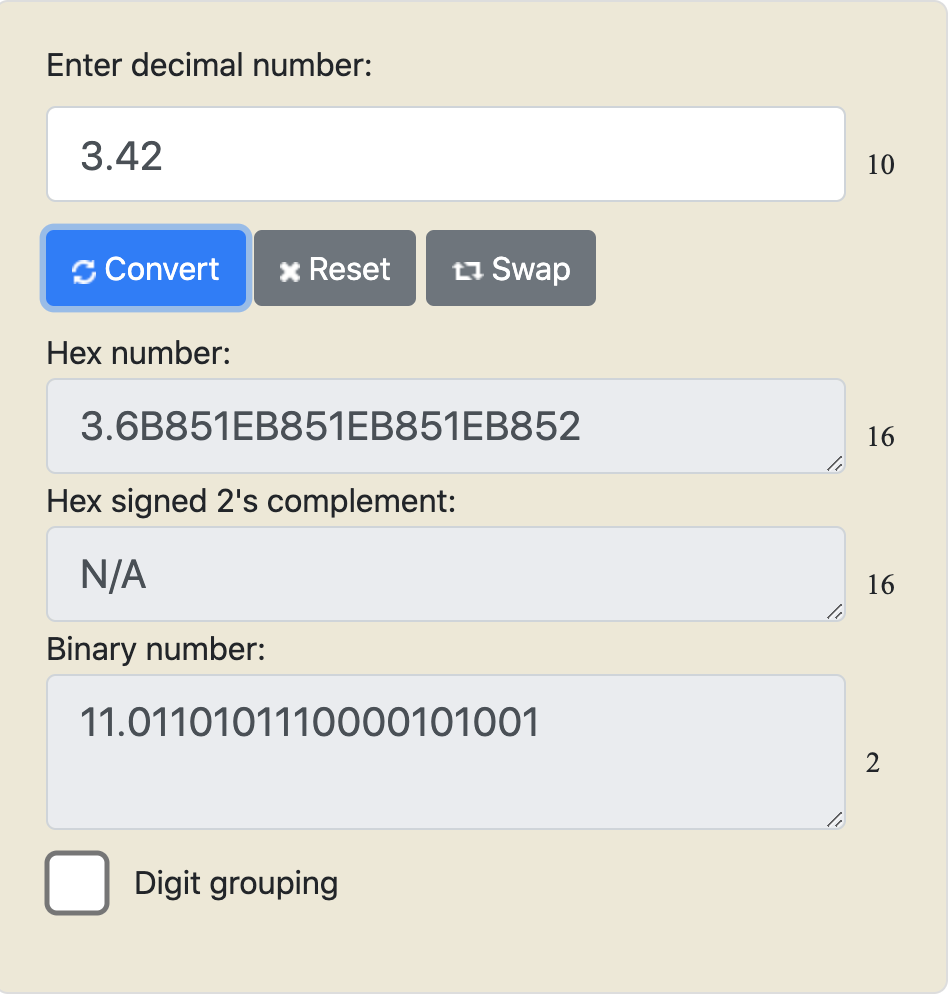Click the resize handle on Hex number field
The image size is (948, 996).
836,464
